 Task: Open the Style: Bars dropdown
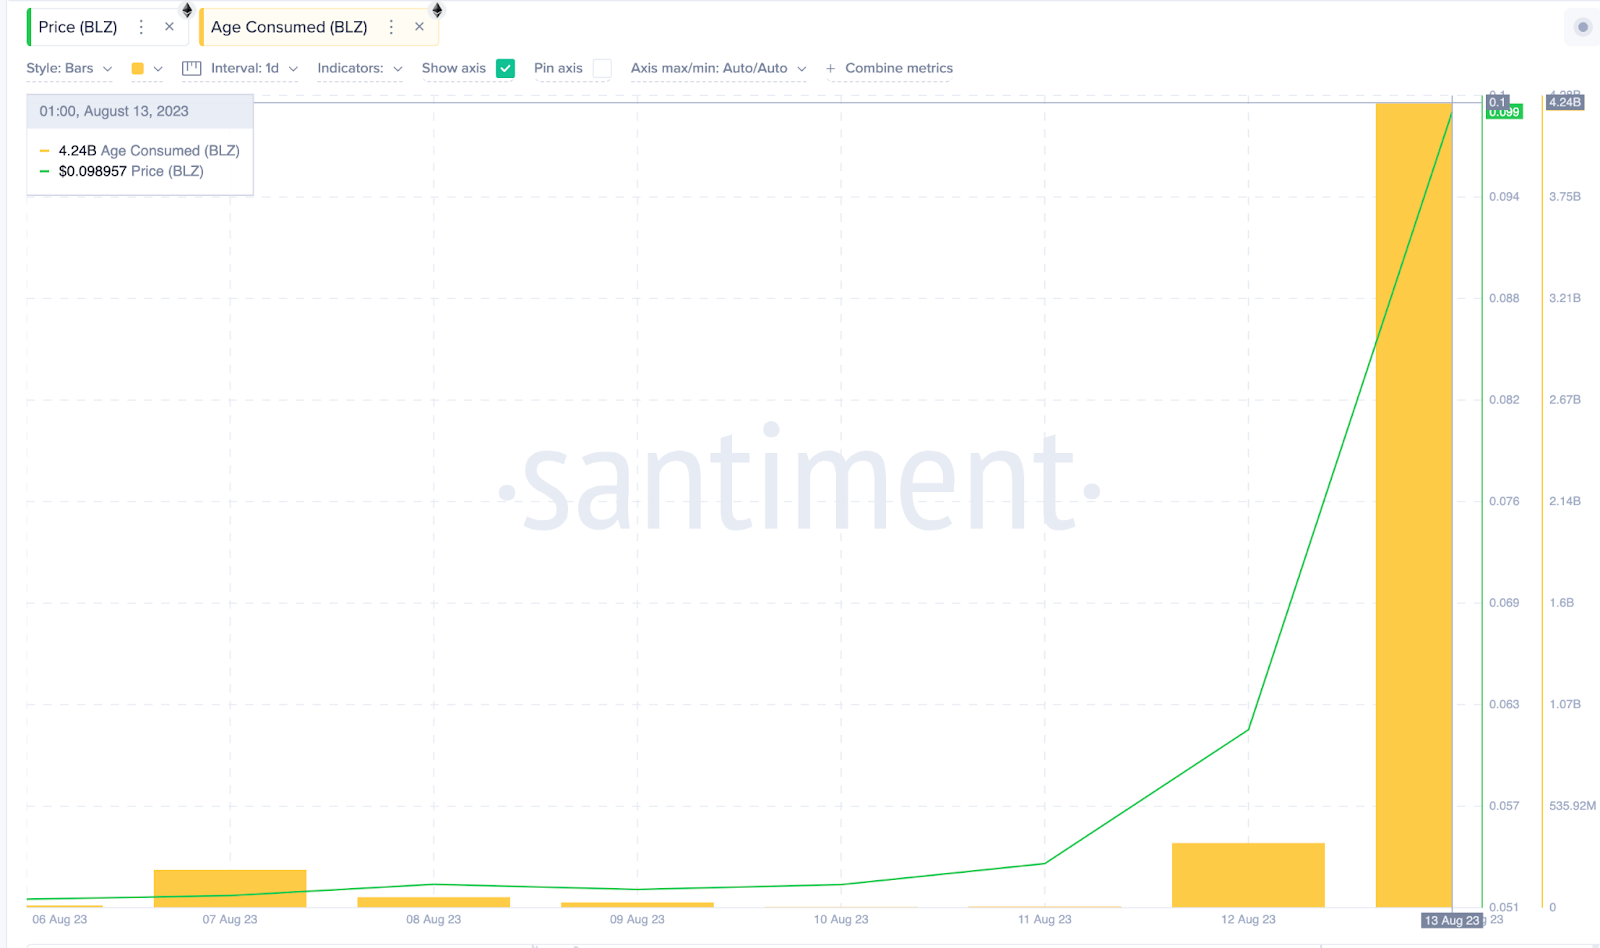click(x=69, y=68)
